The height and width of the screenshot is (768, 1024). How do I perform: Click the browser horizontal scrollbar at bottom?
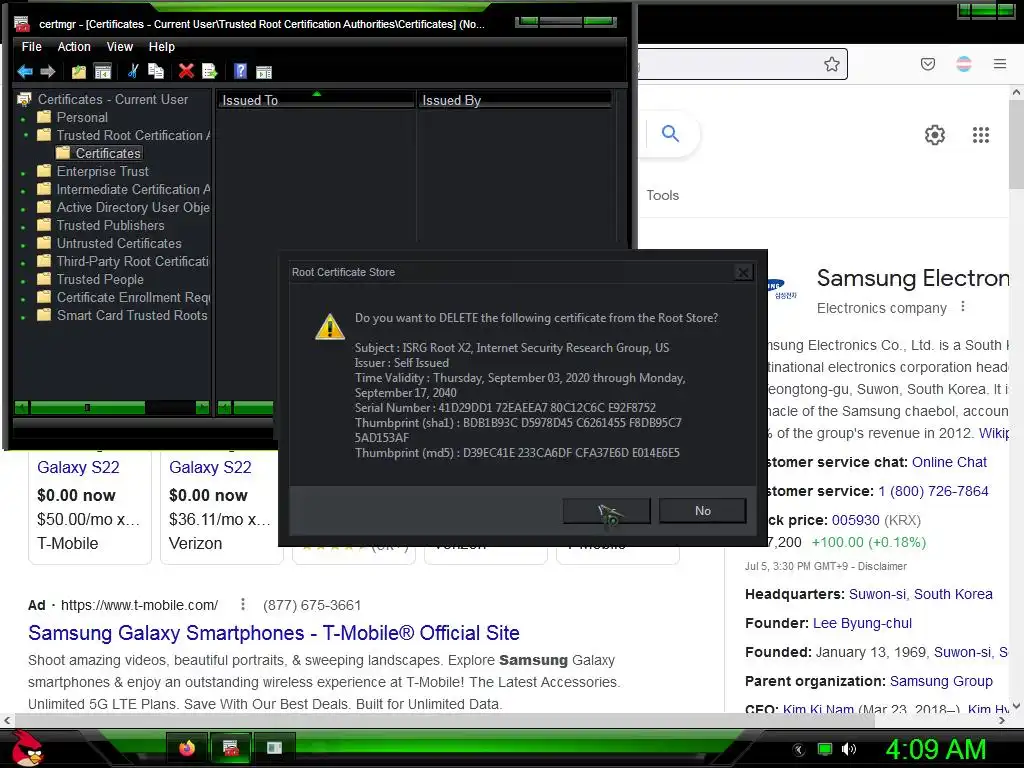[444, 720]
